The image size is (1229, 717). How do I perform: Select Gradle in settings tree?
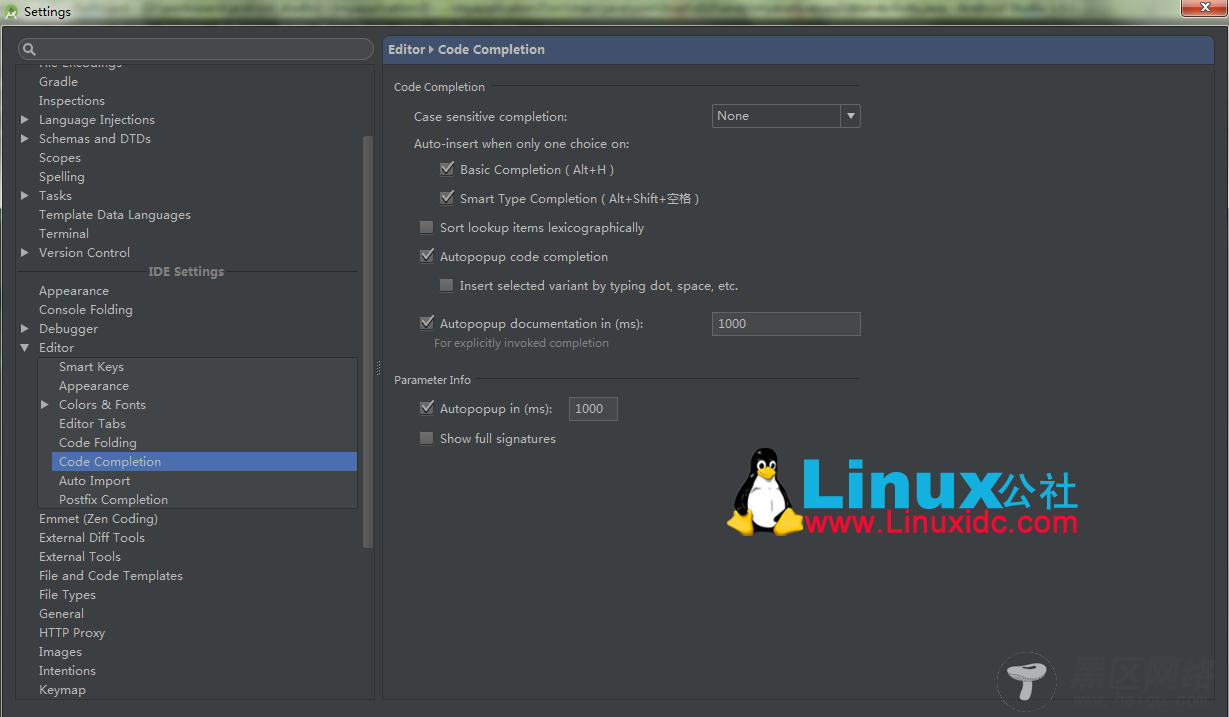pos(58,82)
